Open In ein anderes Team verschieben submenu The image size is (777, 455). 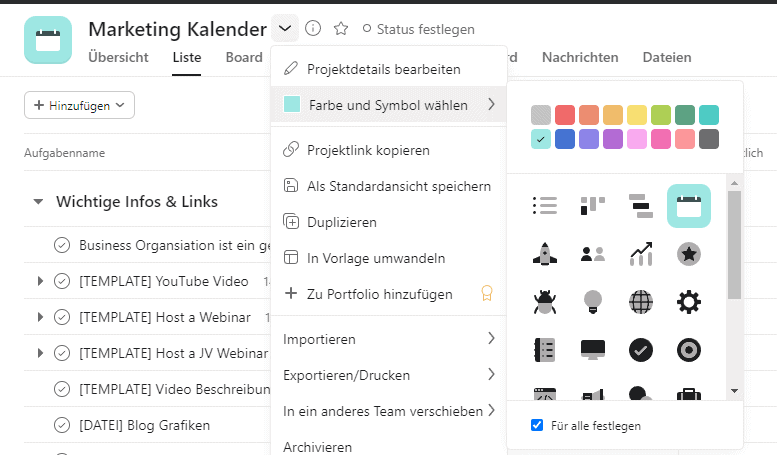pos(388,411)
